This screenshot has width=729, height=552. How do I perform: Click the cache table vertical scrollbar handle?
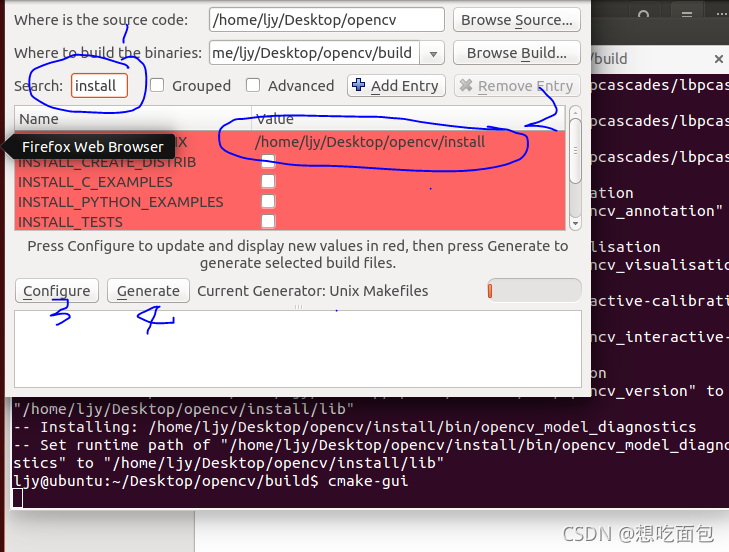coord(575,151)
